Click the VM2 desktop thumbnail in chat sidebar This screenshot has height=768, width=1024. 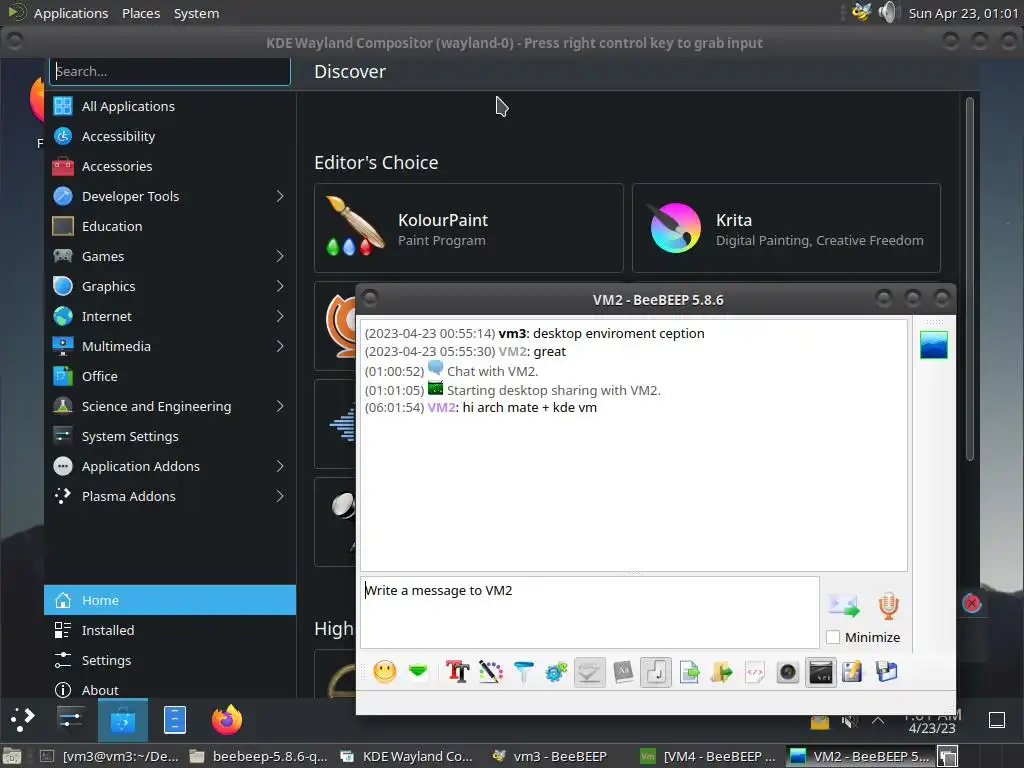click(934, 345)
